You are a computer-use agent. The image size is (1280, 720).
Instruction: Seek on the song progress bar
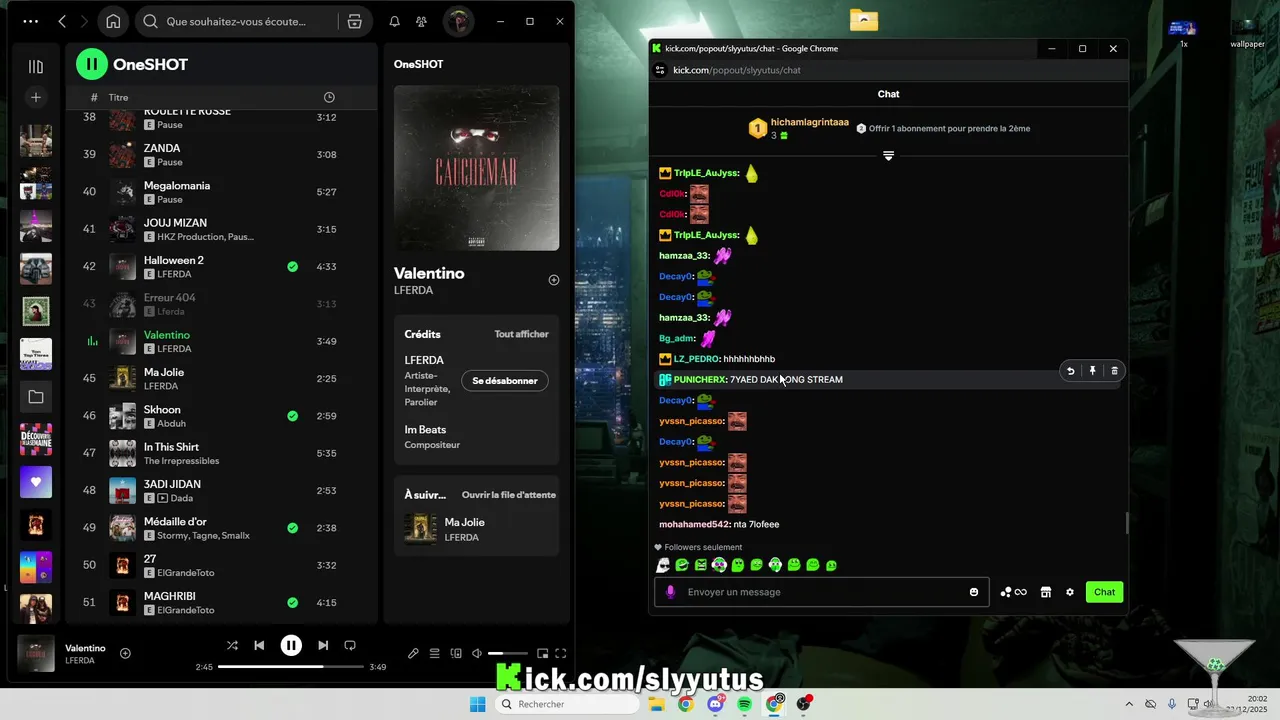pos(291,667)
